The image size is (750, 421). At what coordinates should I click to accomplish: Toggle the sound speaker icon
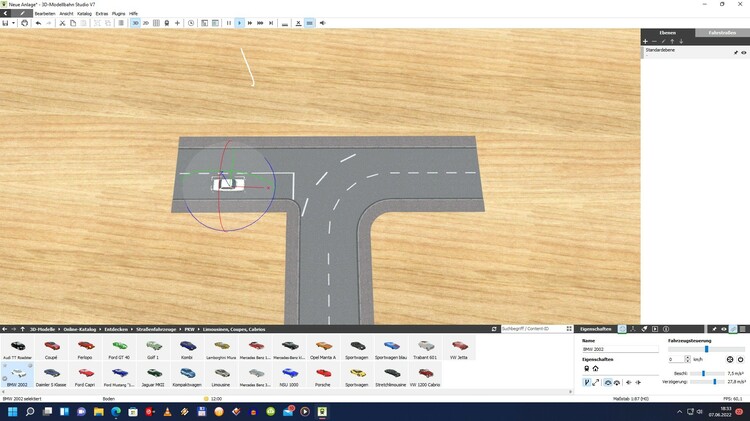(x=322, y=23)
